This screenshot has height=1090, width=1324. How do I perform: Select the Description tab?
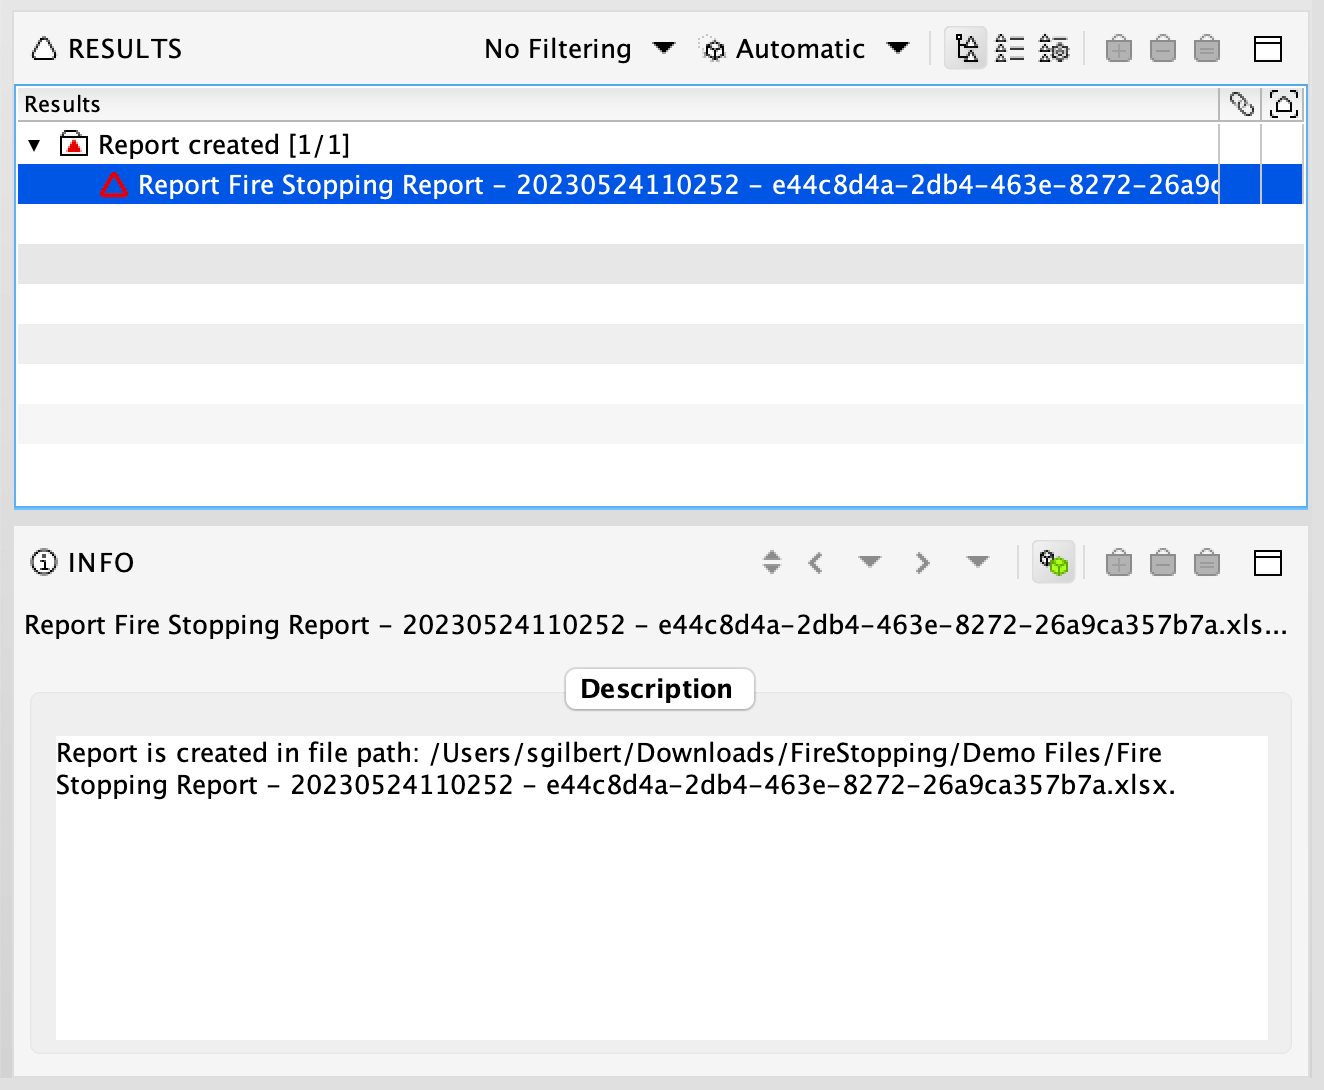tap(660, 689)
